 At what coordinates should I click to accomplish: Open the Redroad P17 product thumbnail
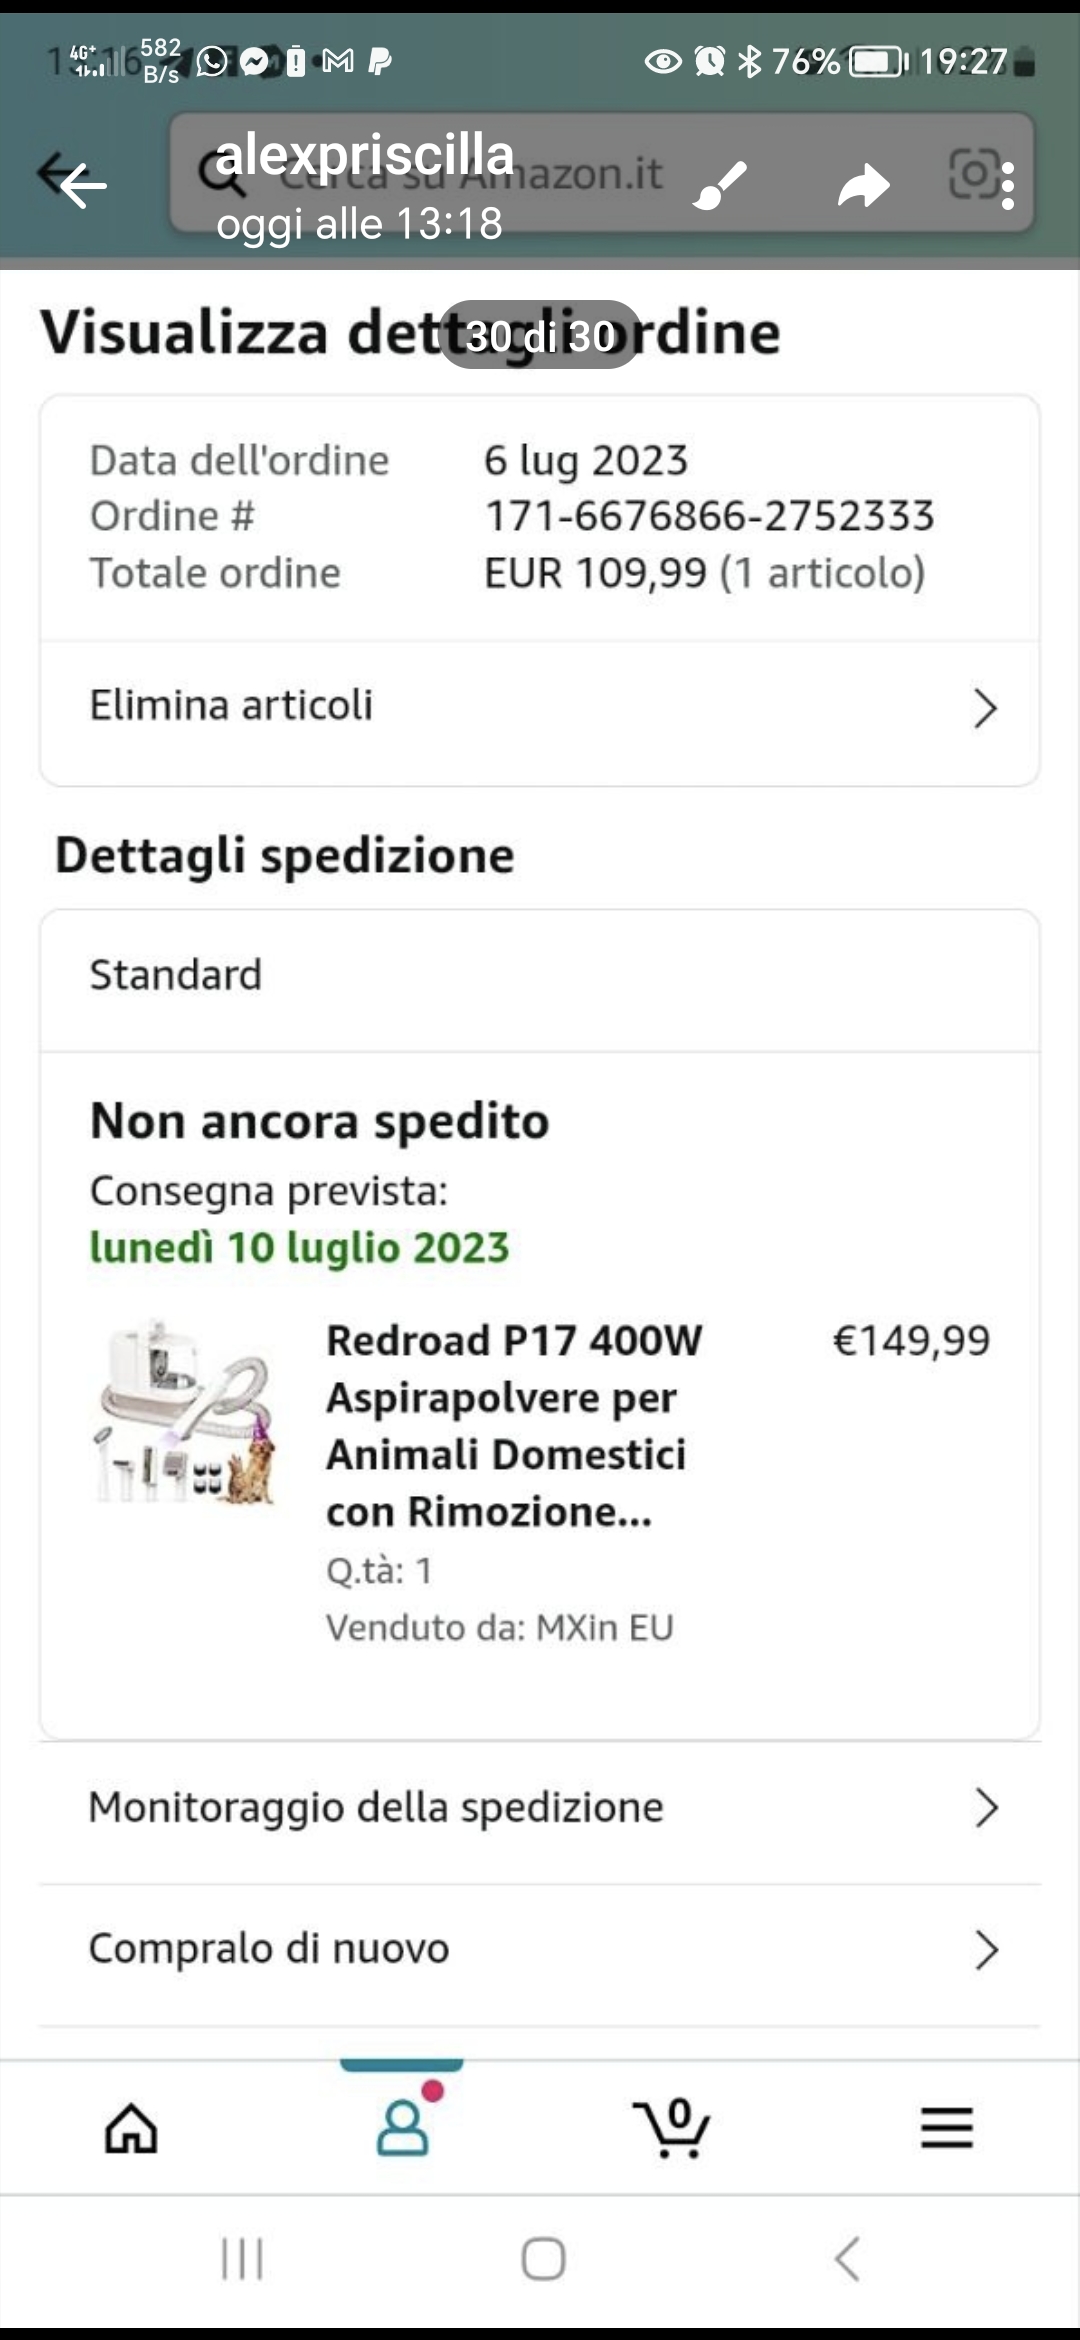(186, 1412)
